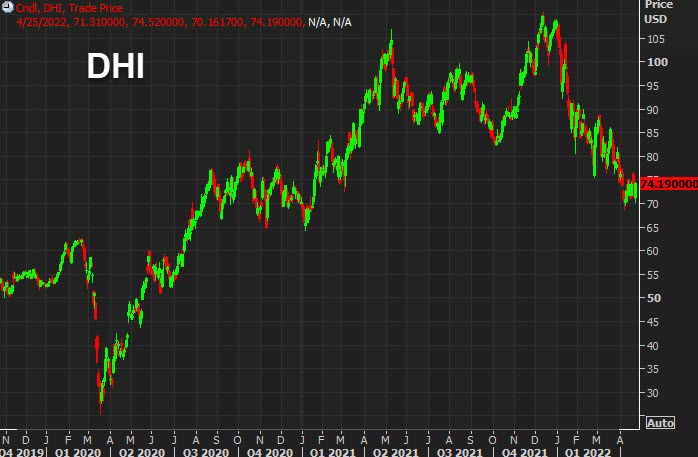The height and width of the screenshot is (457, 698).
Task: Click the Q3 2021 quarter label
Action: [460, 453]
